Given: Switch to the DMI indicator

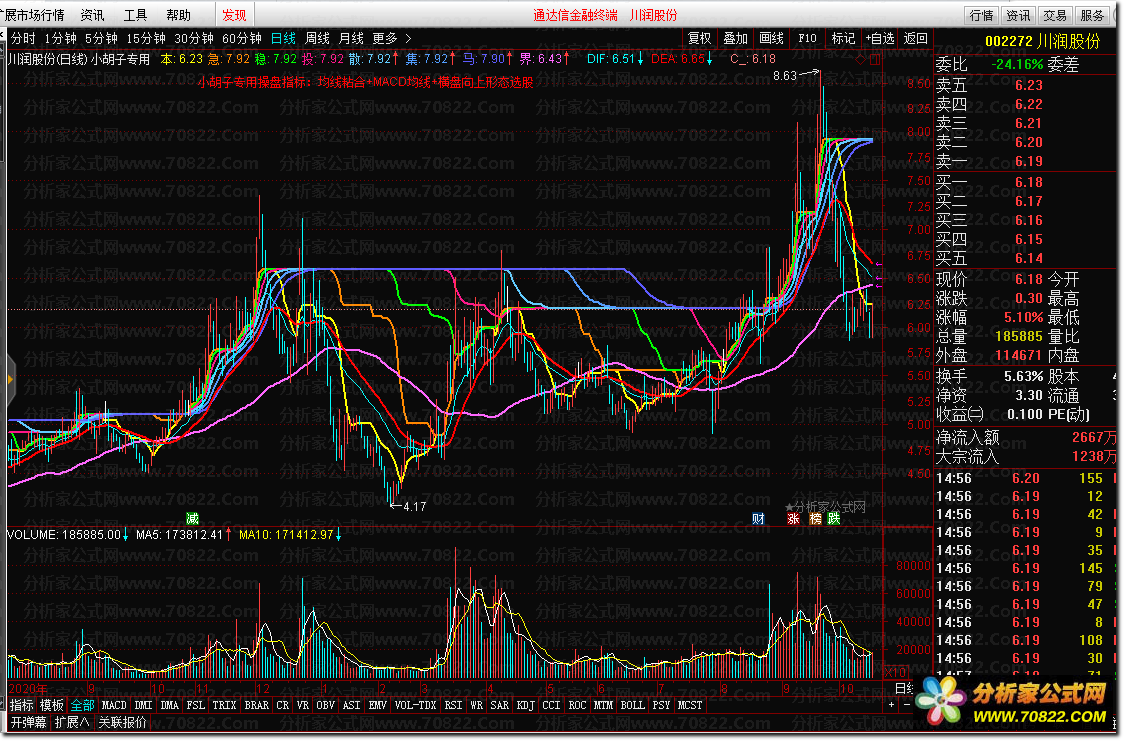Looking at the screenshot, I should pyautogui.click(x=143, y=706).
